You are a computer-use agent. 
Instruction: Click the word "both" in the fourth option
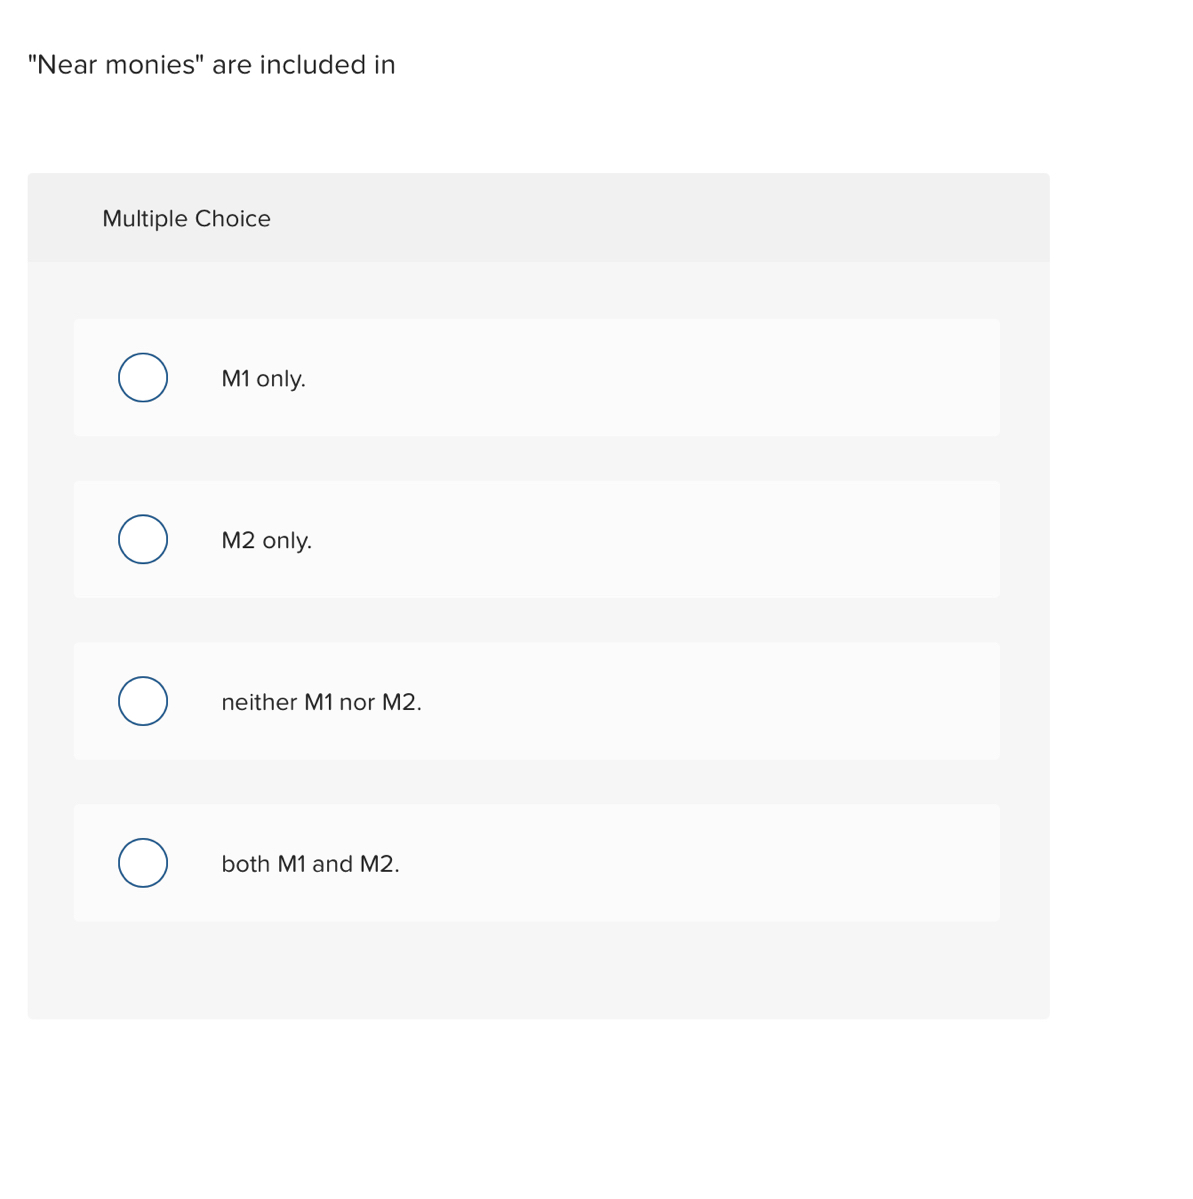click(x=245, y=864)
